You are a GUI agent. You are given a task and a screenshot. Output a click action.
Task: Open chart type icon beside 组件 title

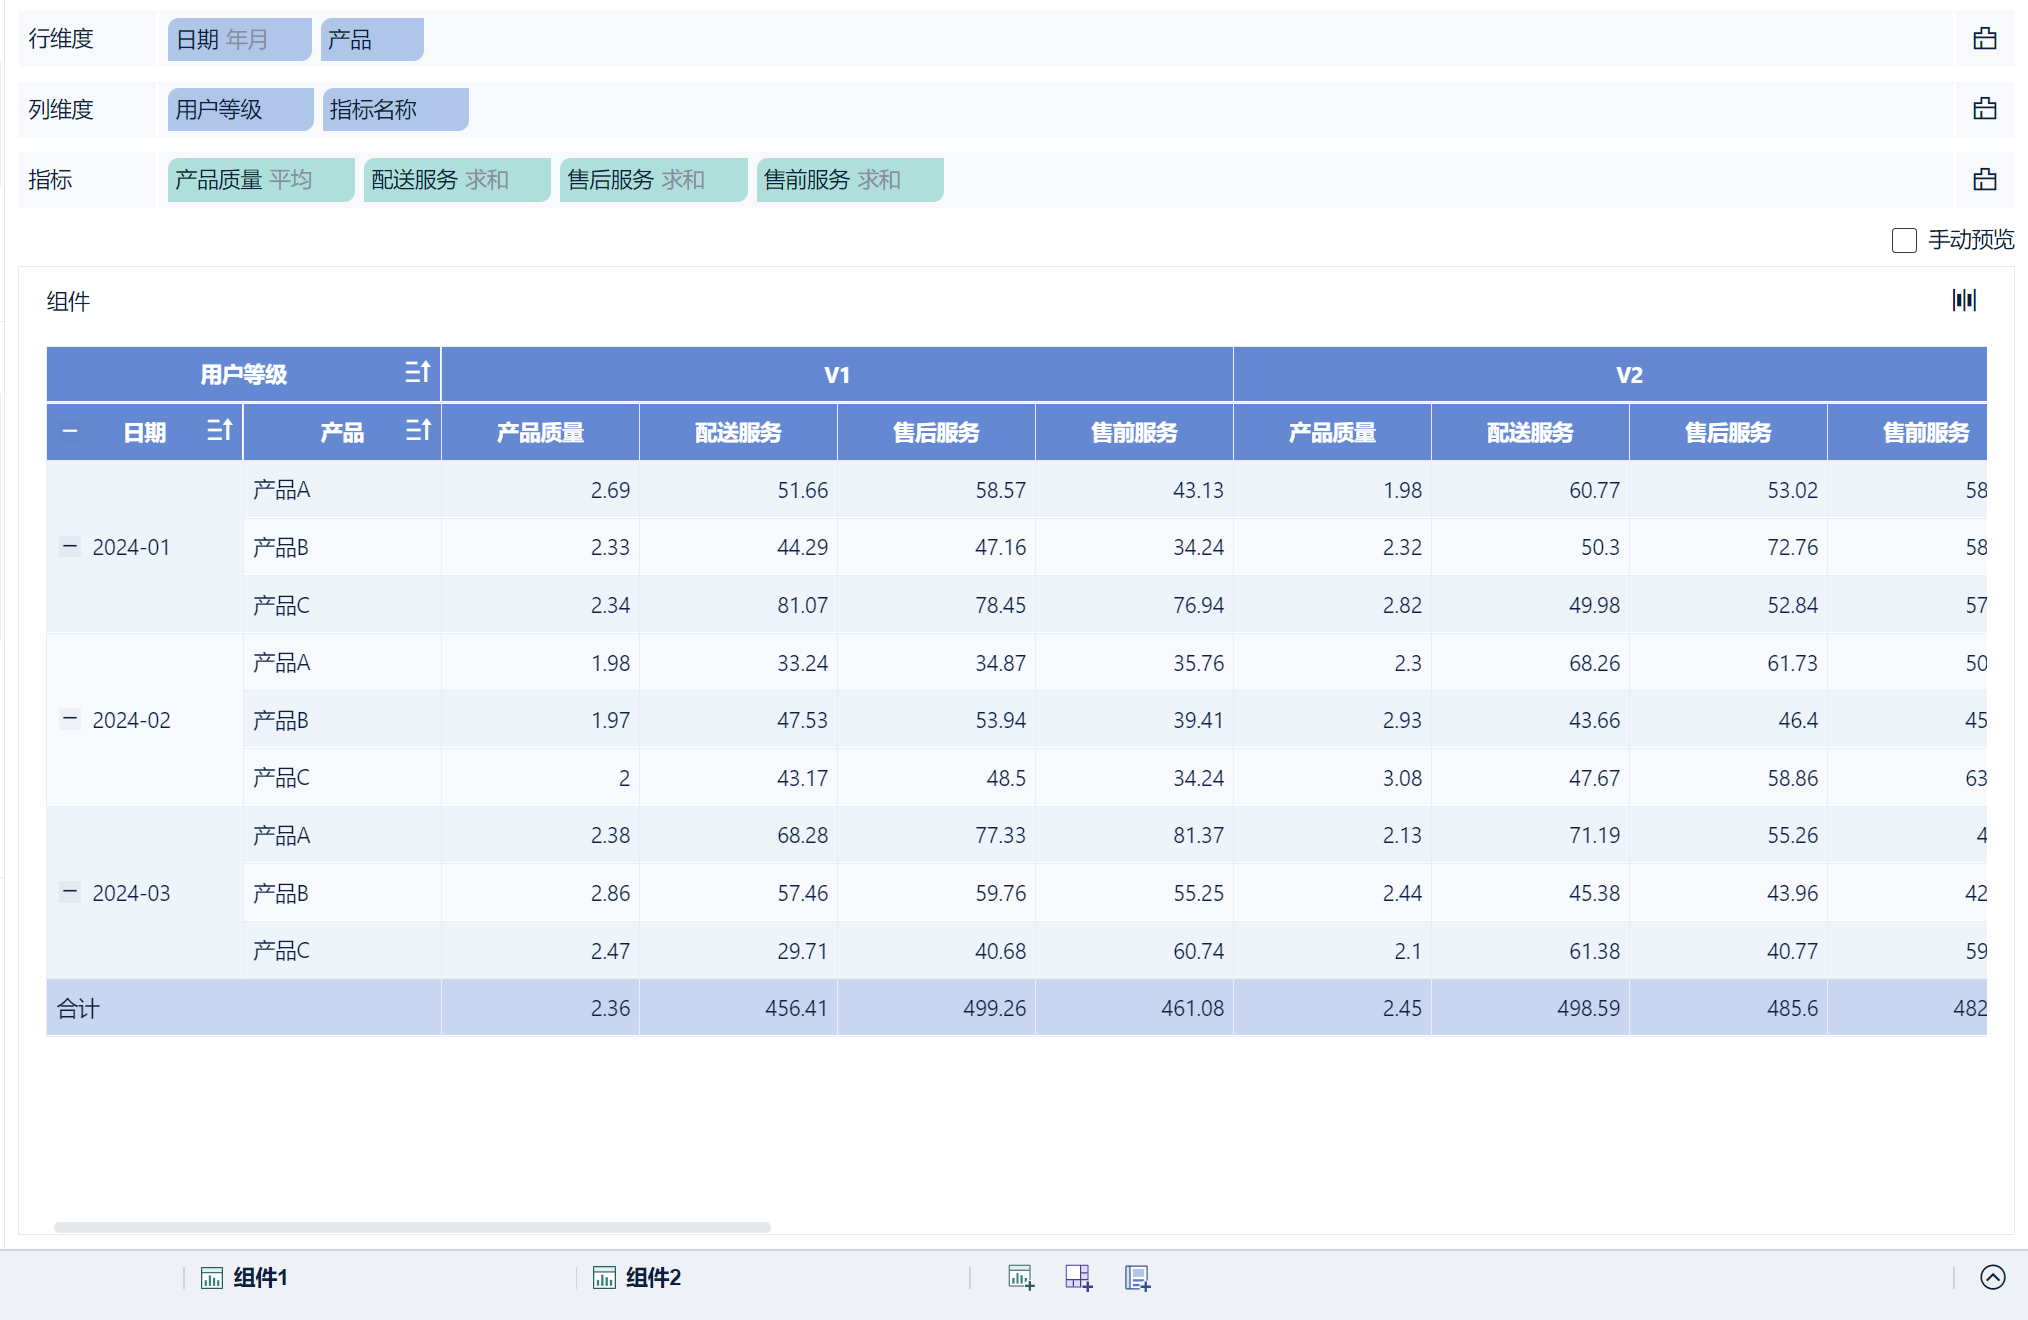1964,300
